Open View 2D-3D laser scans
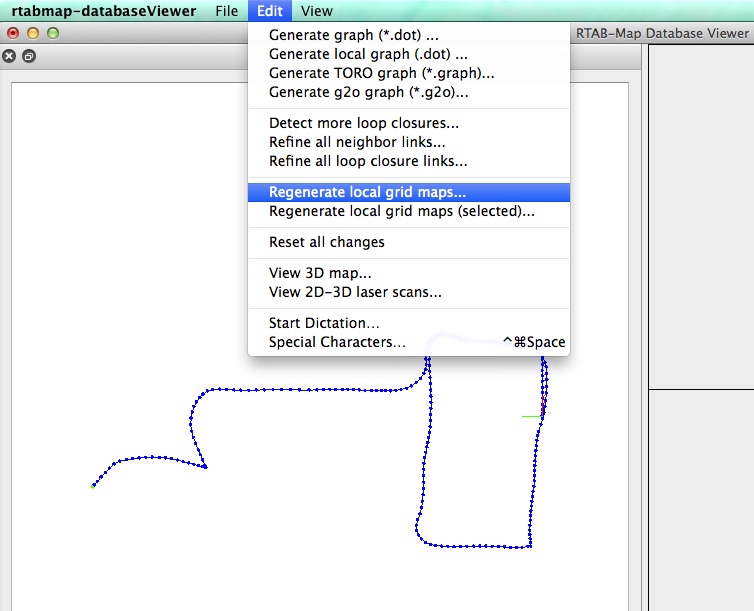This screenshot has height=611, width=754. pos(355,292)
